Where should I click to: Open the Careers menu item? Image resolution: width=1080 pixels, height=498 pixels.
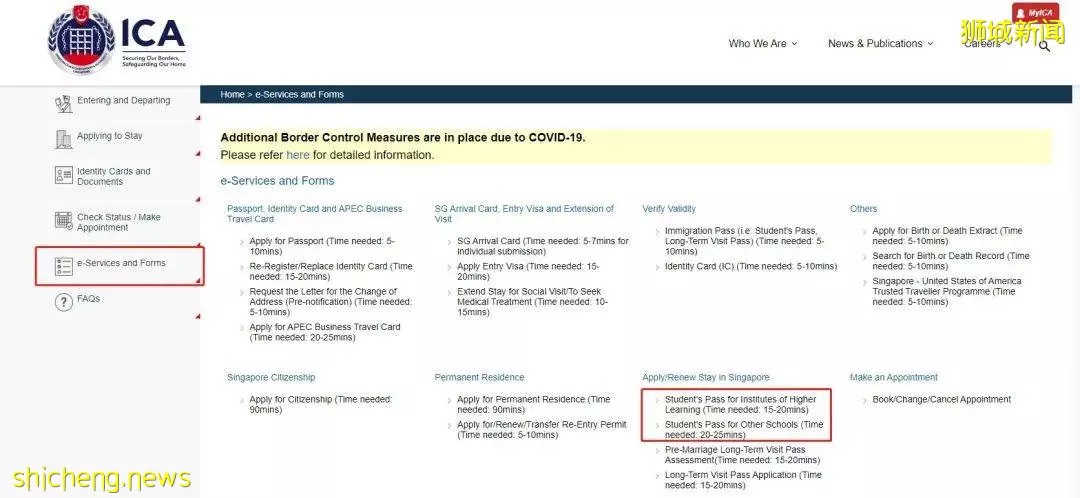pyautogui.click(x=982, y=43)
